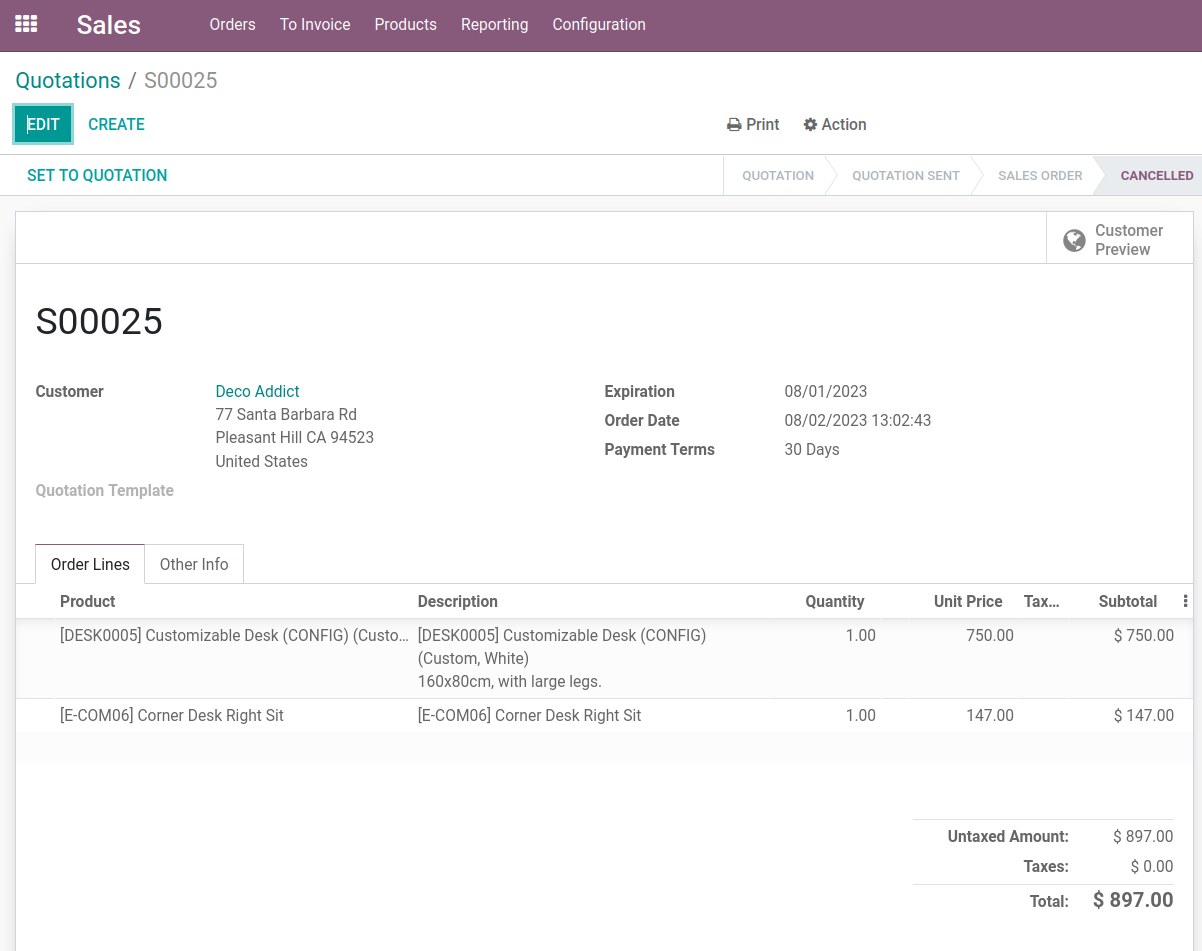Click the globe icon for Customer Preview
This screenshot has height=951, width=1202.
(x=1074, y=240)
